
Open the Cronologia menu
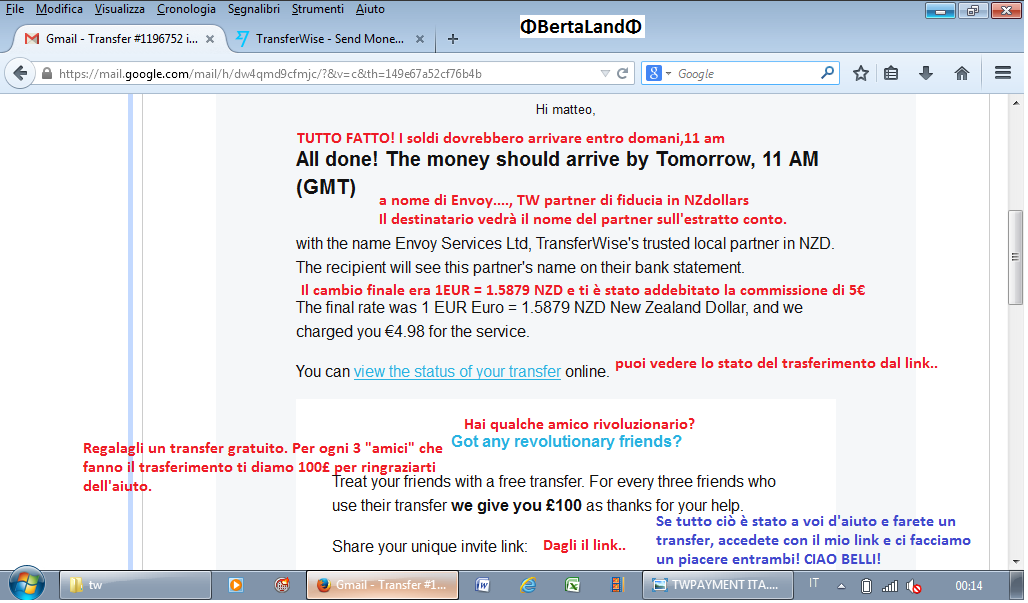point(186,9)
